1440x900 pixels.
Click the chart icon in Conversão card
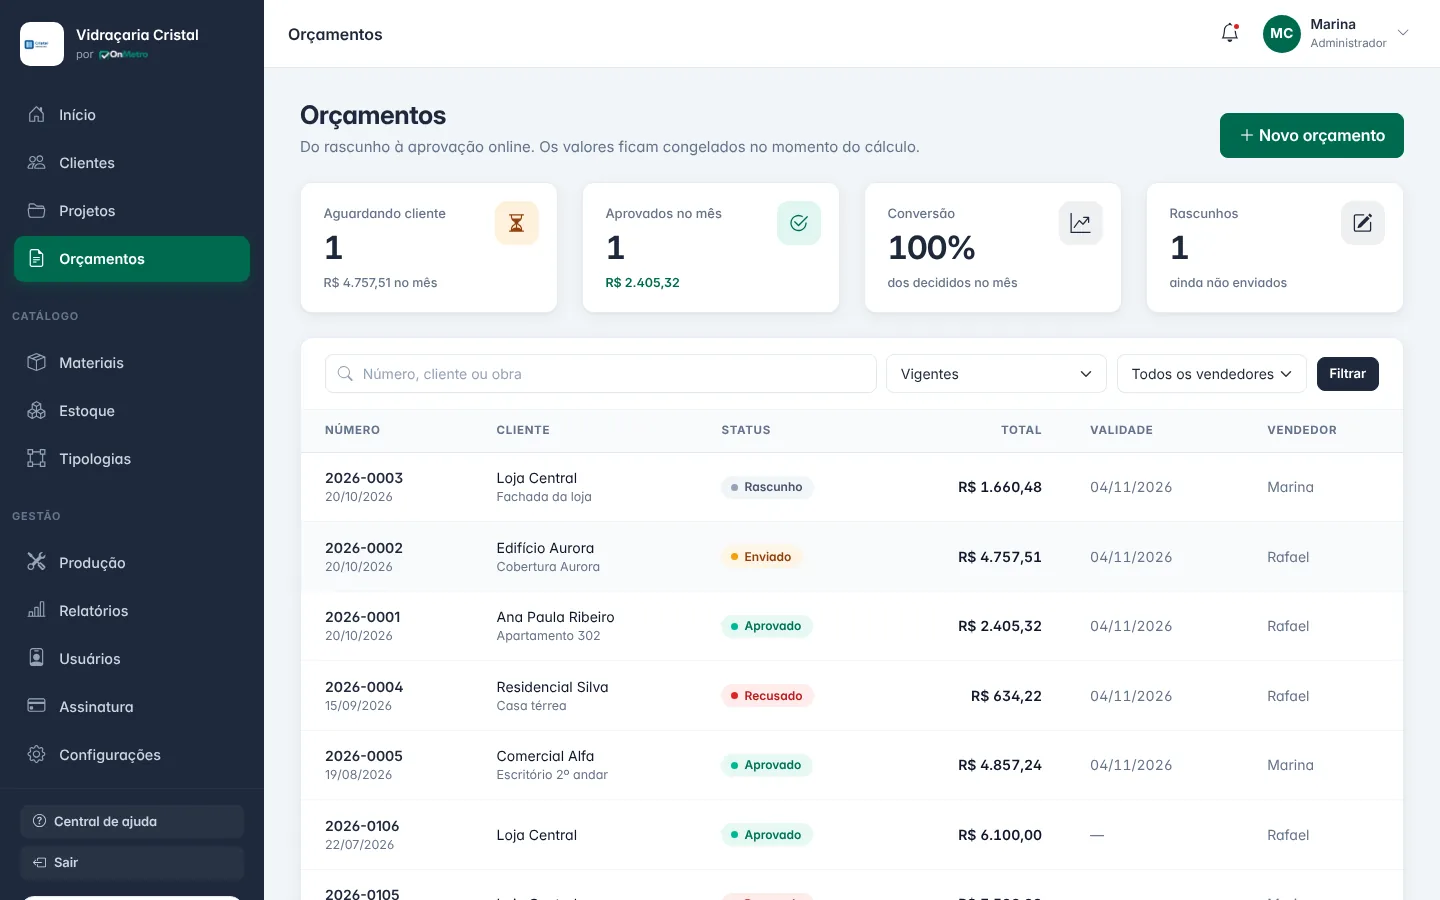pos(1081,223)
